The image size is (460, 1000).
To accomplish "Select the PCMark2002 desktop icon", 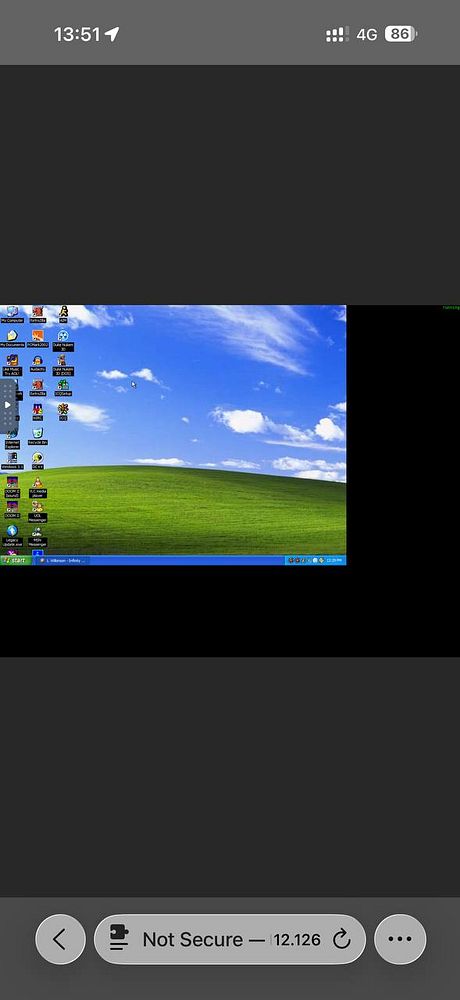I will (x=38, y=338).
